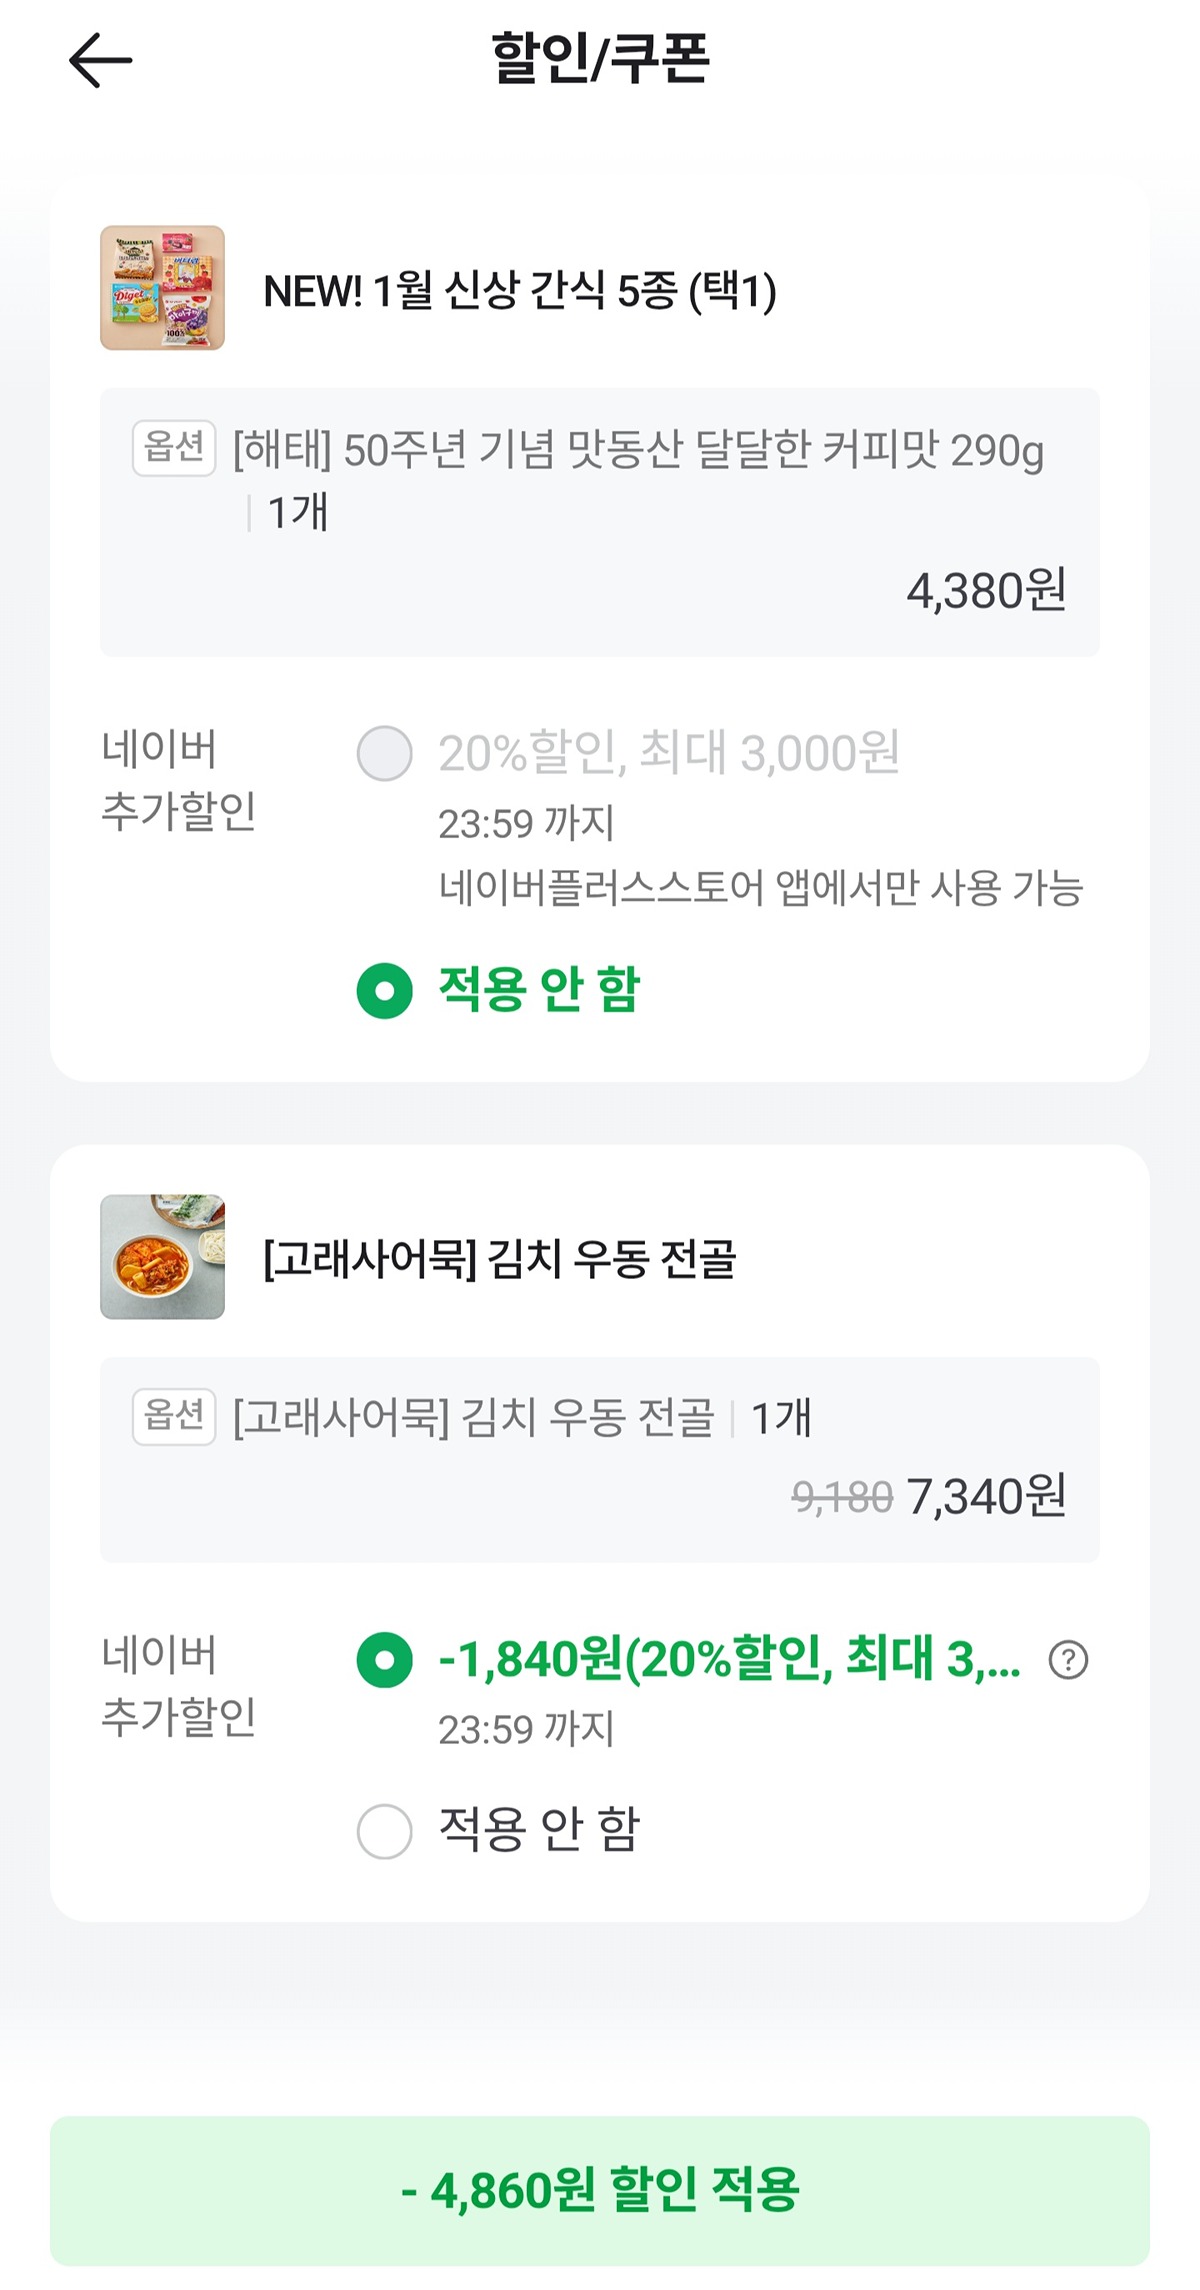1200x2290 pixels.
Task: Select the disabled 20%할인, 최대 3,000원 radio
Action: pos(385,754)
